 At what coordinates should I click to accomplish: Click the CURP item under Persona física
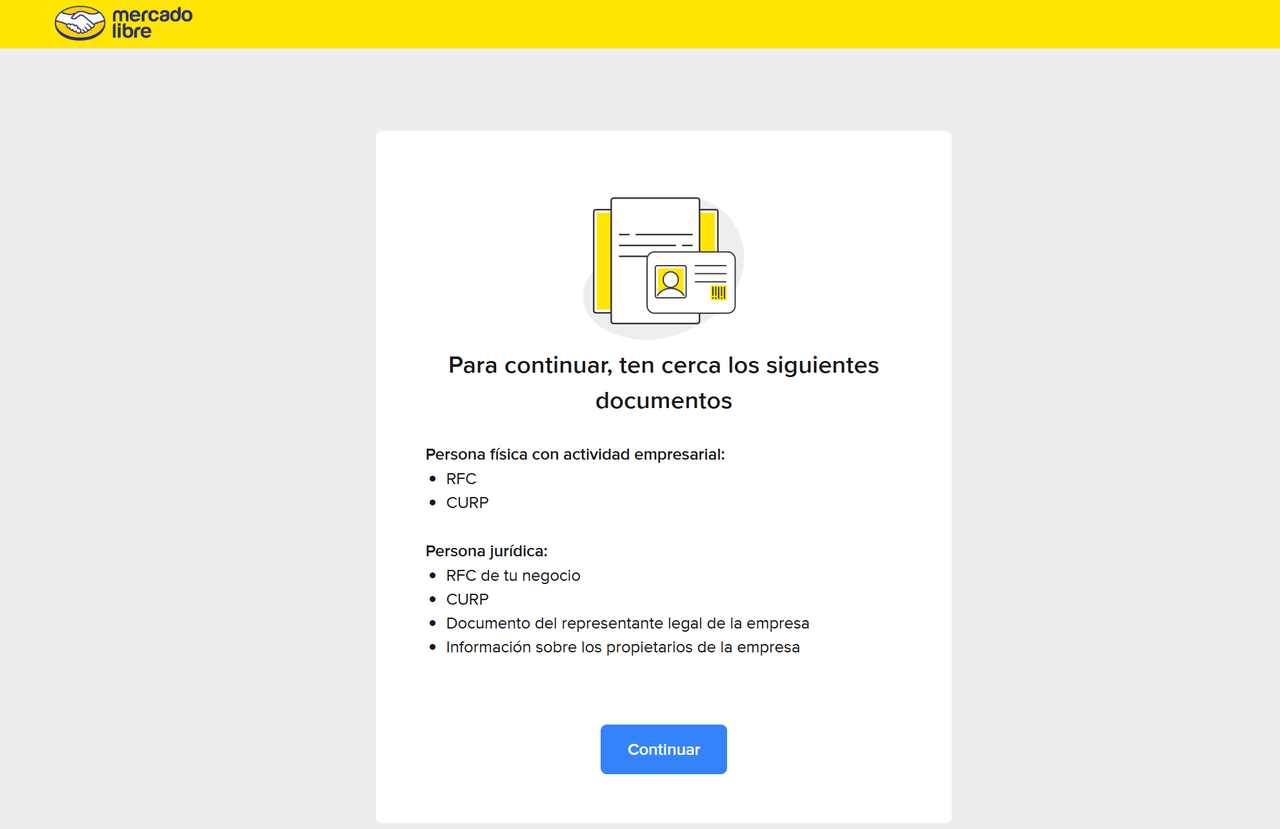point(467,503)
